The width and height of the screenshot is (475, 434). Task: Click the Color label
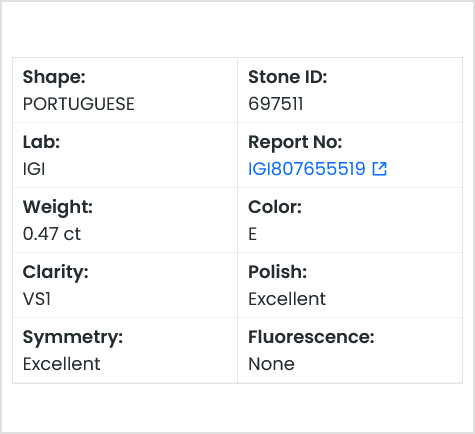275,207
